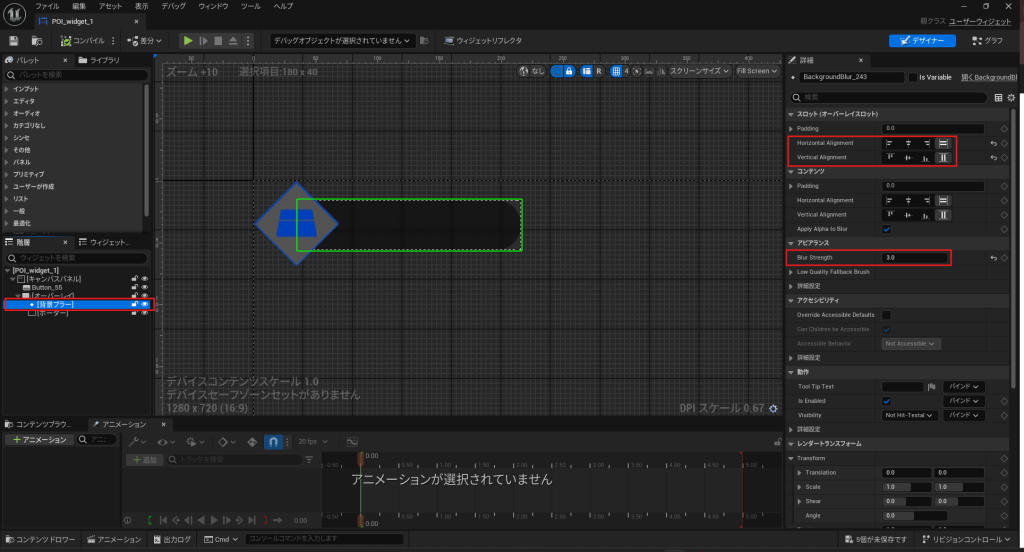Viewport: 1024px width, 552px height.
Task: Switch to the ライブラリ (Library) tab
Action: click(103, 61)
